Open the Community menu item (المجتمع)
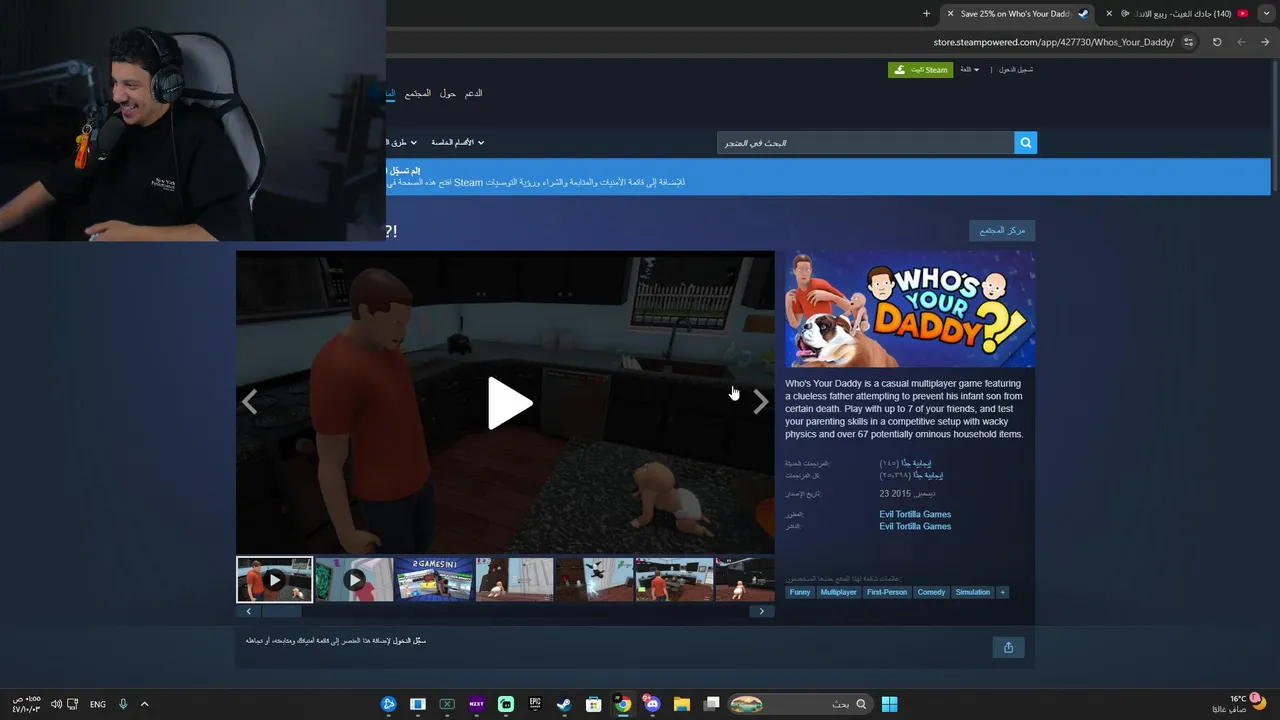This screenshot has height=720, width=1280. (x=418, y=93)
